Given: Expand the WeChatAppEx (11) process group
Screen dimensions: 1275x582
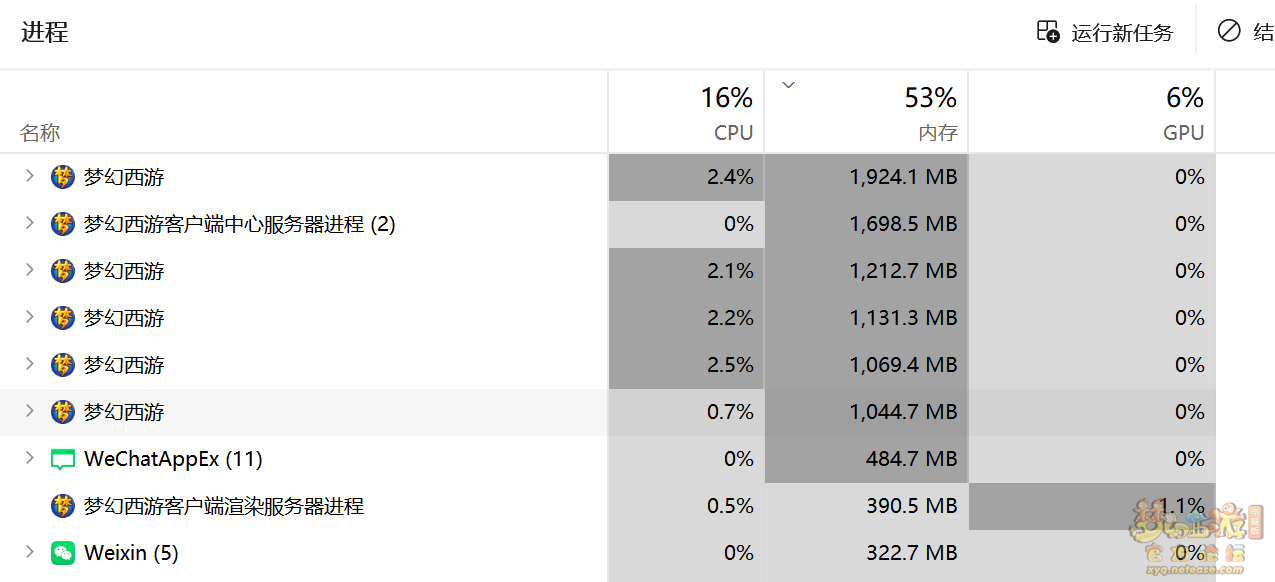Looking at the screenshot, I should tap(30, 458).
